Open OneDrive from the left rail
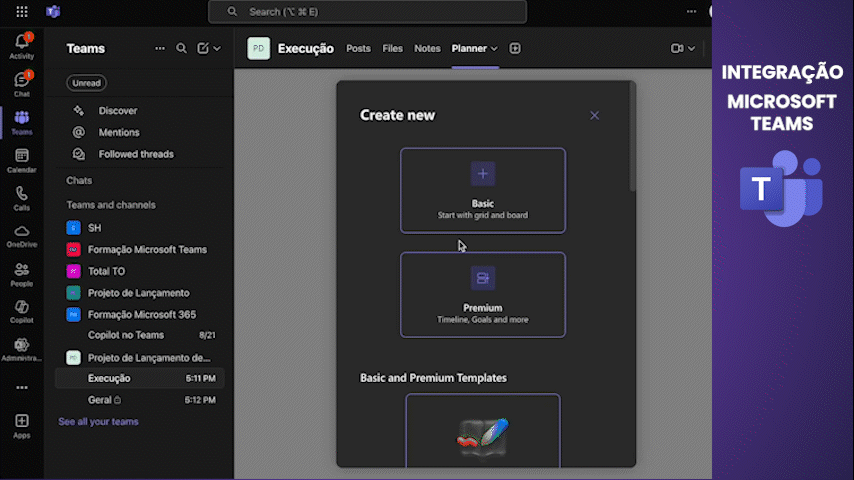854x480 pixels. coord(21,235)
